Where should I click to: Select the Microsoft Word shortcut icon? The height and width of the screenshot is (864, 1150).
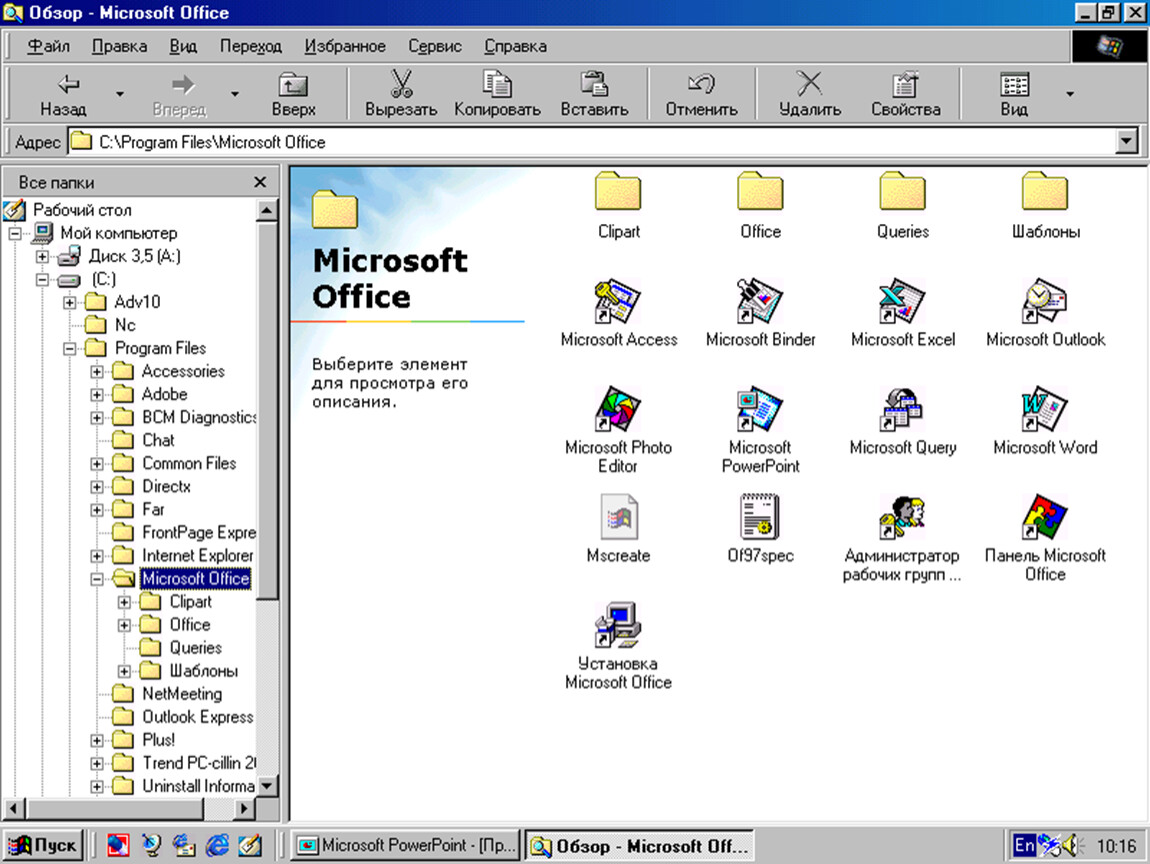1045,409
